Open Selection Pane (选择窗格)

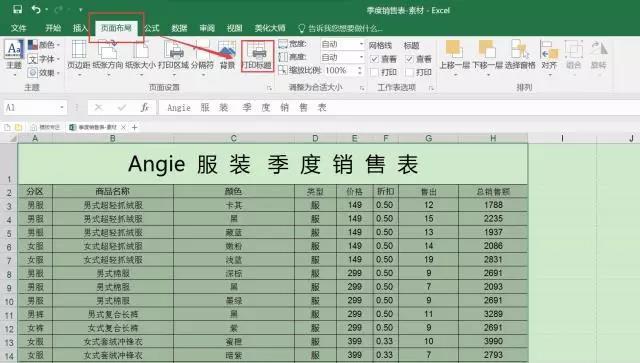[520, 55]
